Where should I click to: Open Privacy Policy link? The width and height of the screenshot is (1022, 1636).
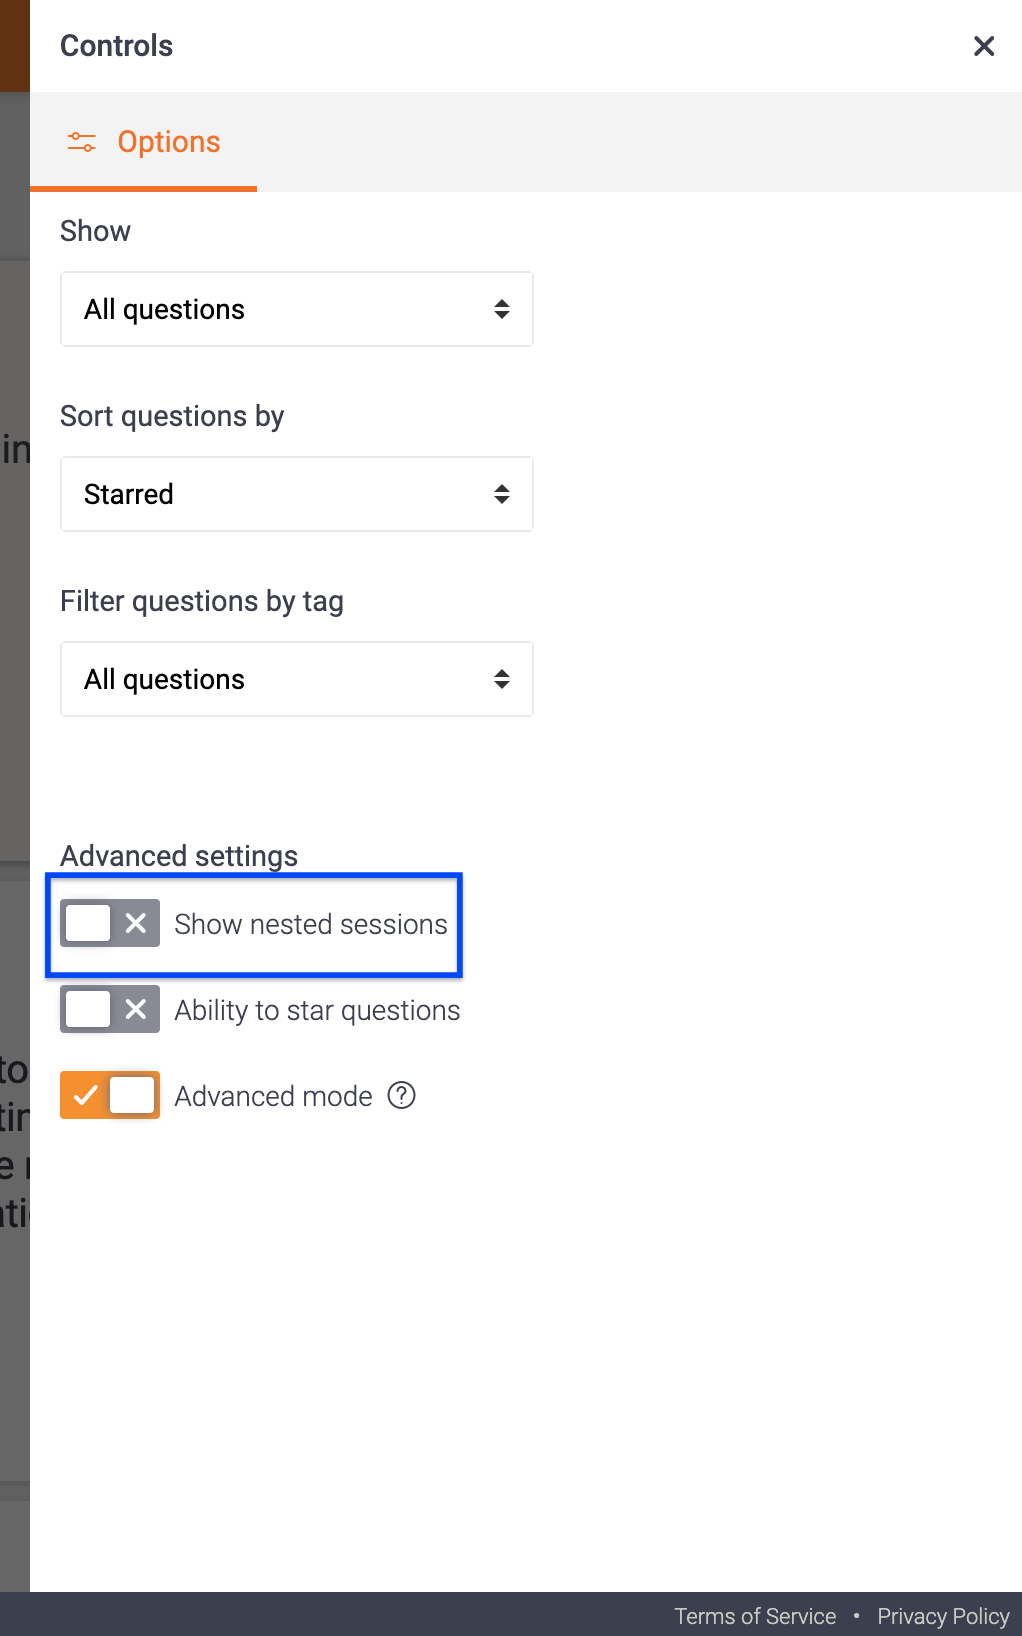943,1616
